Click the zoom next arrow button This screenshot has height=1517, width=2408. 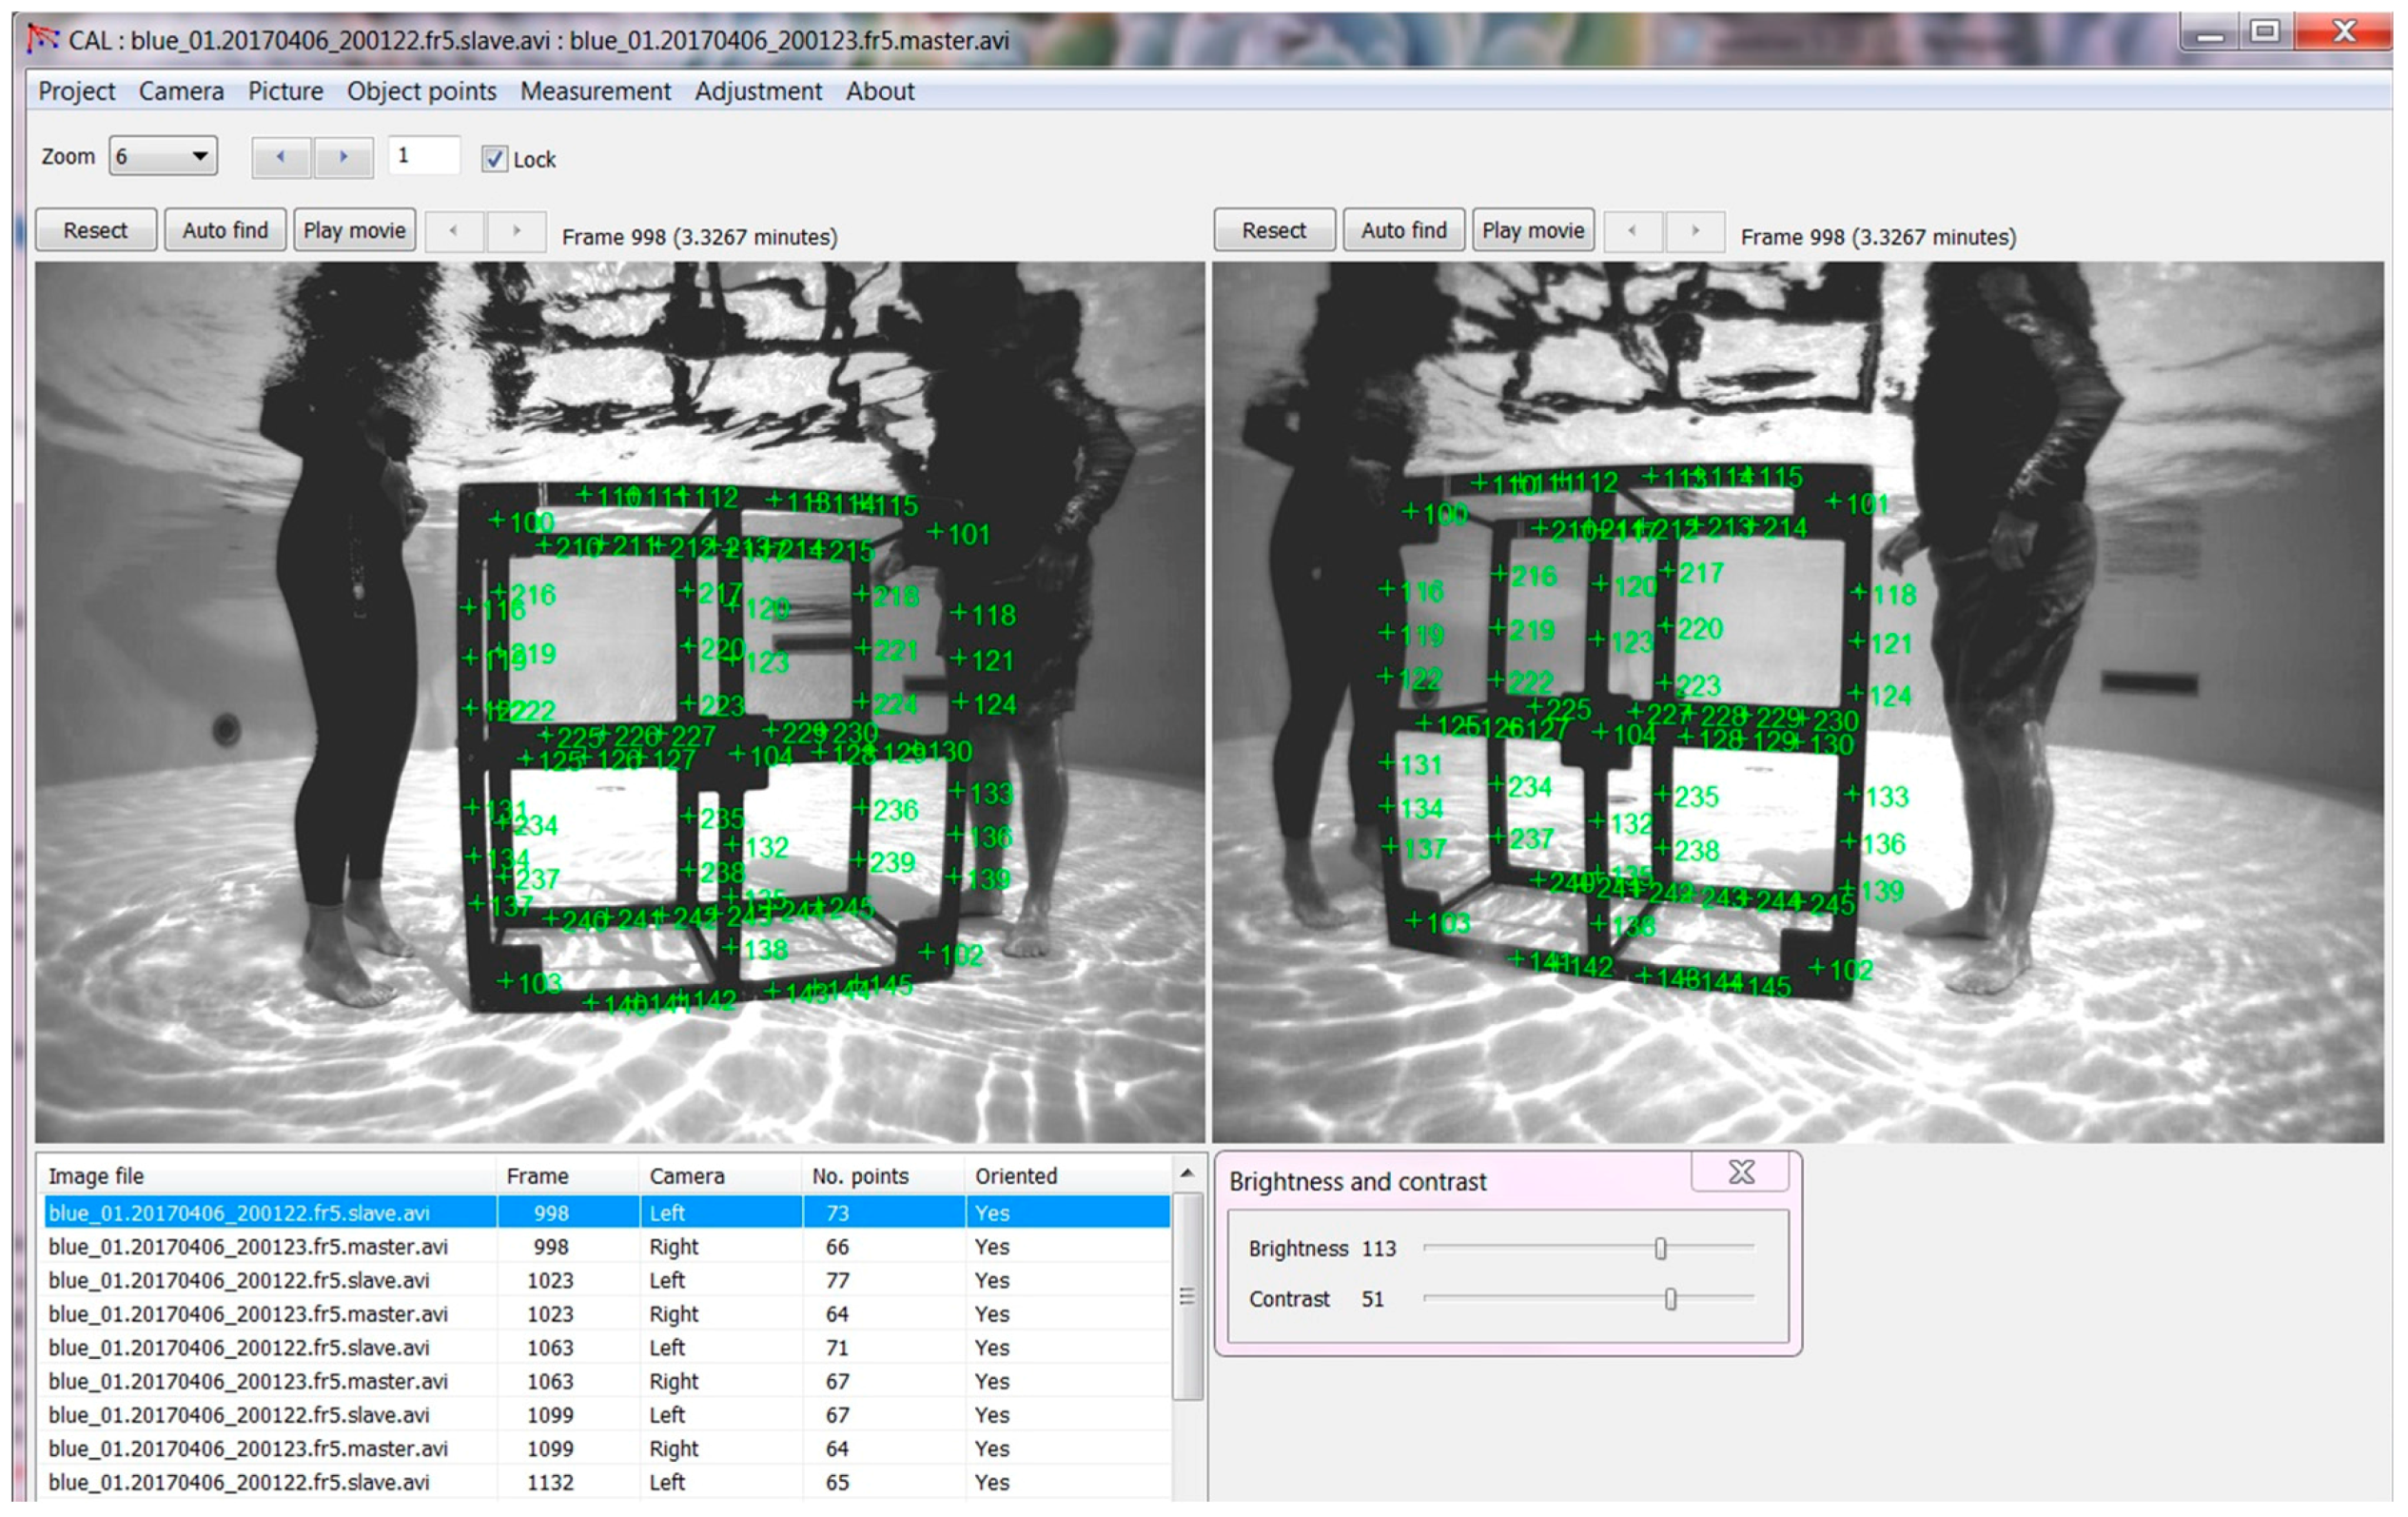[343, 157]
